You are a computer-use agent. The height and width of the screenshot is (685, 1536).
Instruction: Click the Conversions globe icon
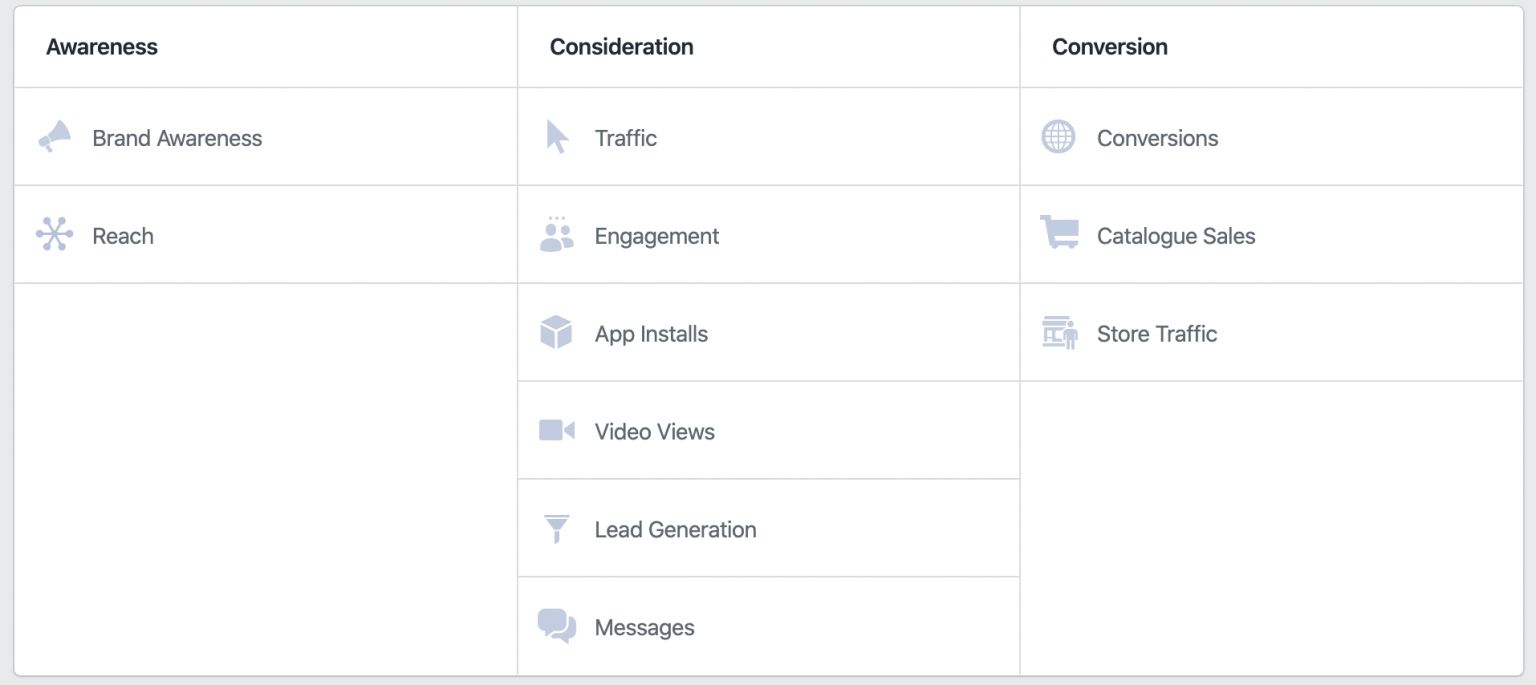1058,137
